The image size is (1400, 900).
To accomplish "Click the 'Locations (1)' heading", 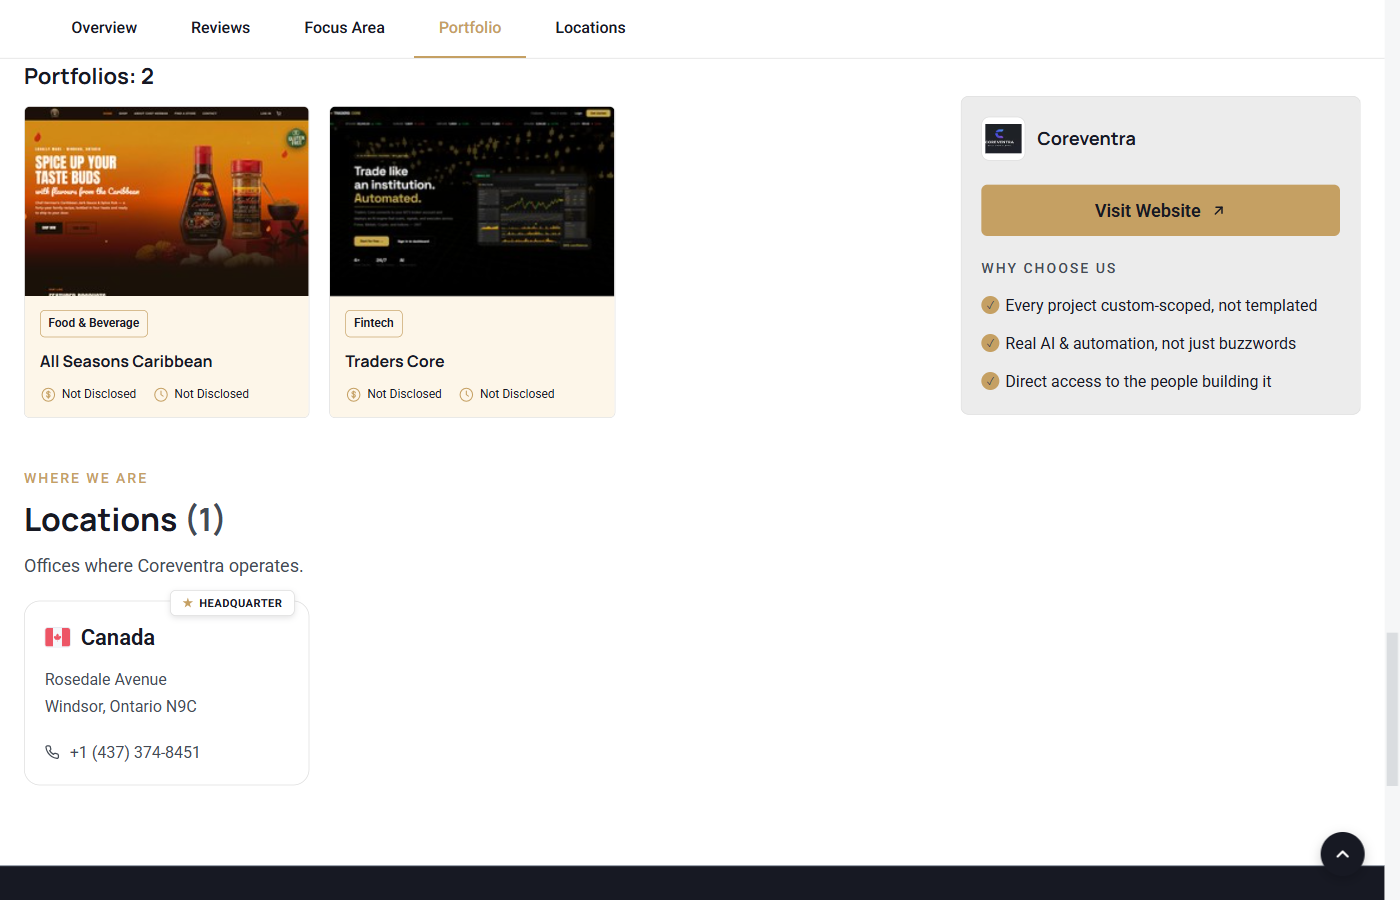I will (x=124, y=520).
